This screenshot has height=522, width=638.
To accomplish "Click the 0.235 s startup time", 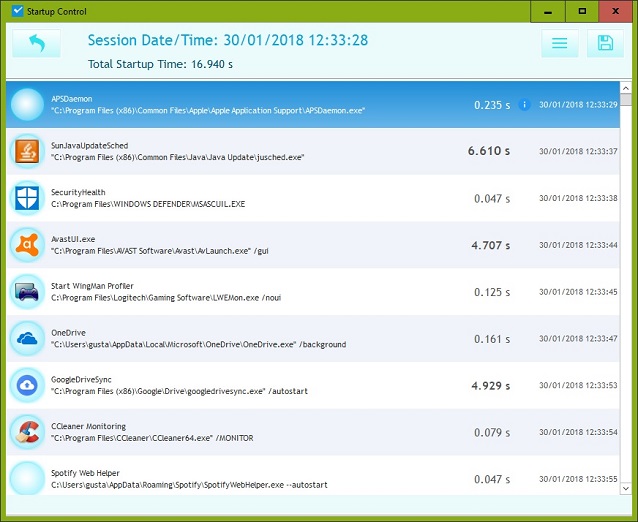I will 492,105.
